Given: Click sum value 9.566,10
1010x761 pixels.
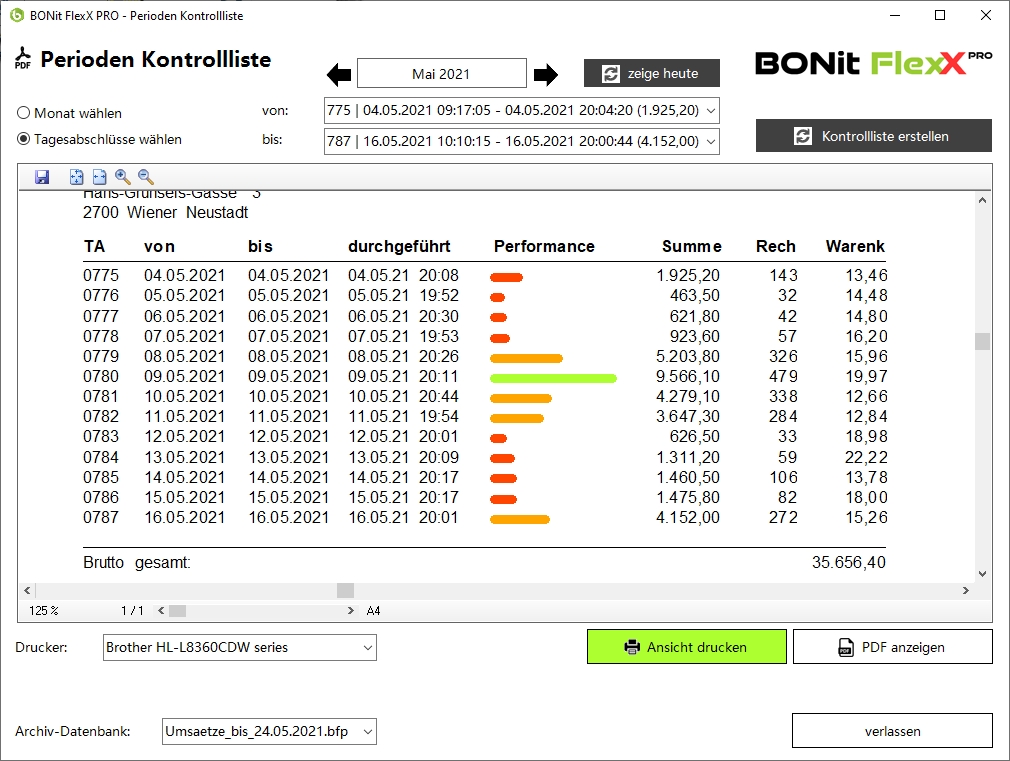Looking at the screenshot, I should 688,376.
